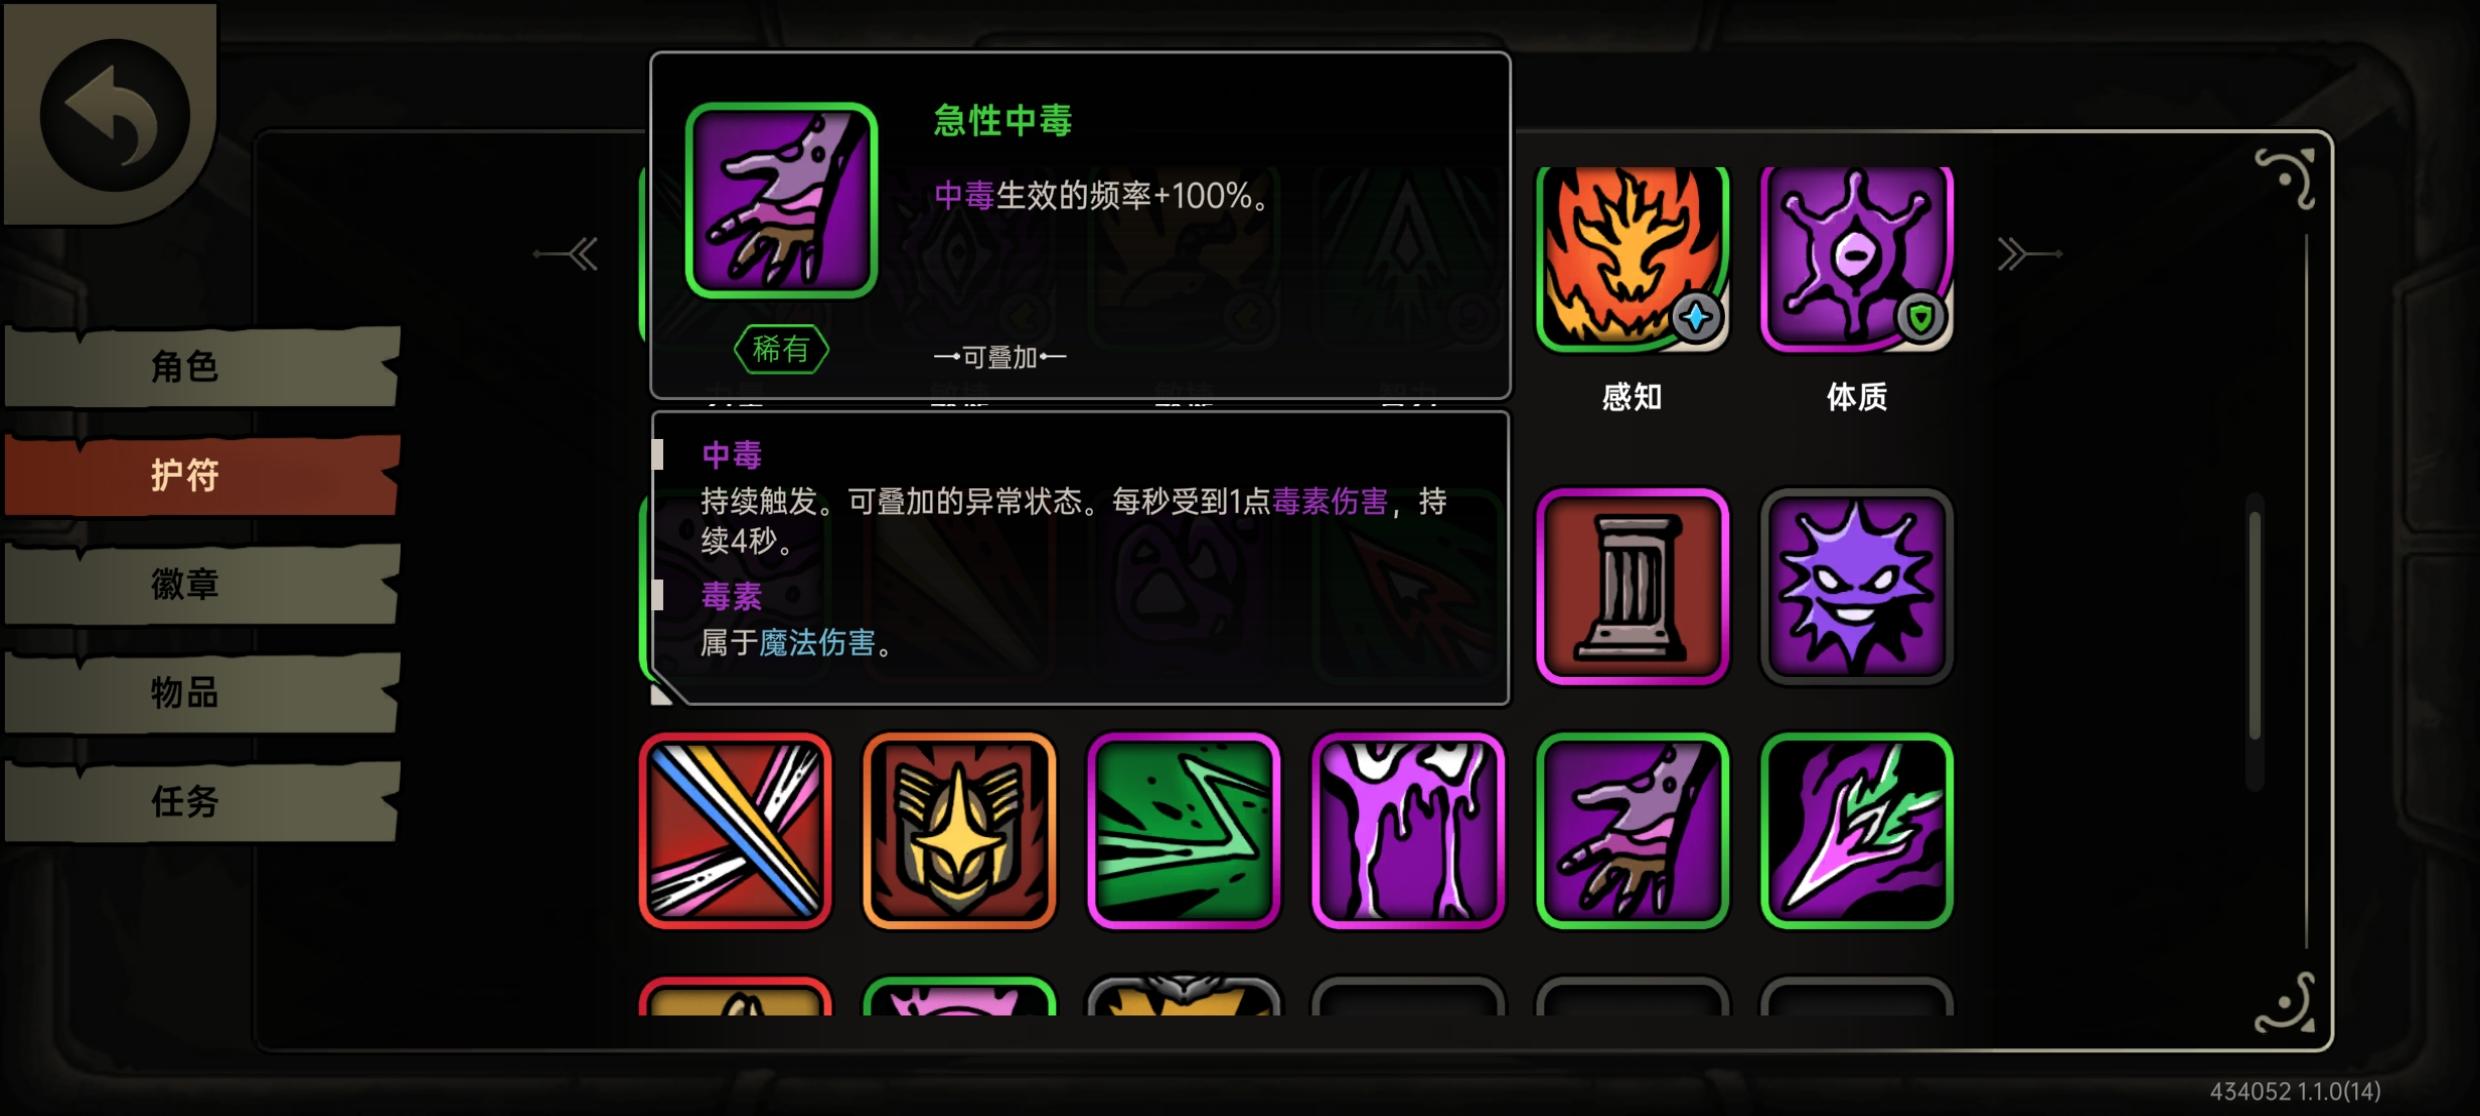Image resolution: width=2480 pixels, height=1116 pixels.
Task: Select the green lightning amulet icon
Action: tap(1183, 831)
